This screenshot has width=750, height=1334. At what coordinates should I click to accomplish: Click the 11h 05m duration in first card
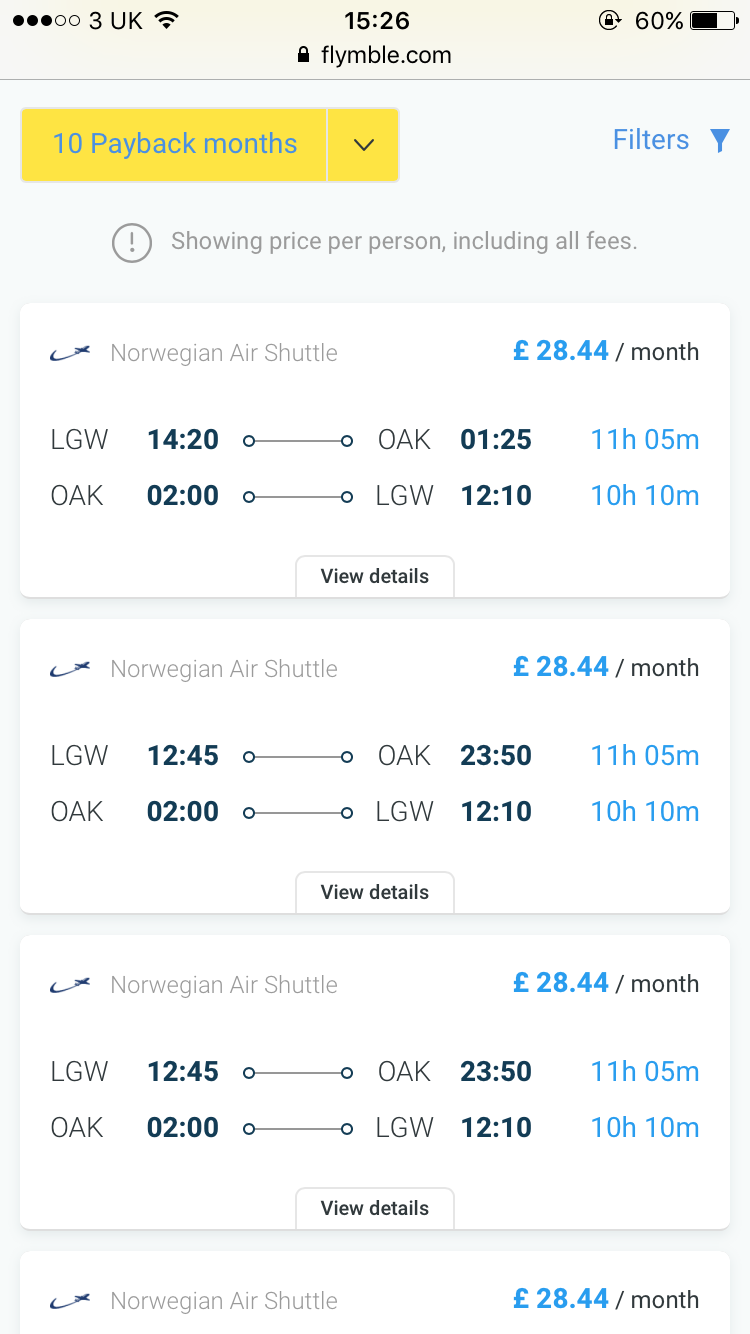tap(644, 440)
